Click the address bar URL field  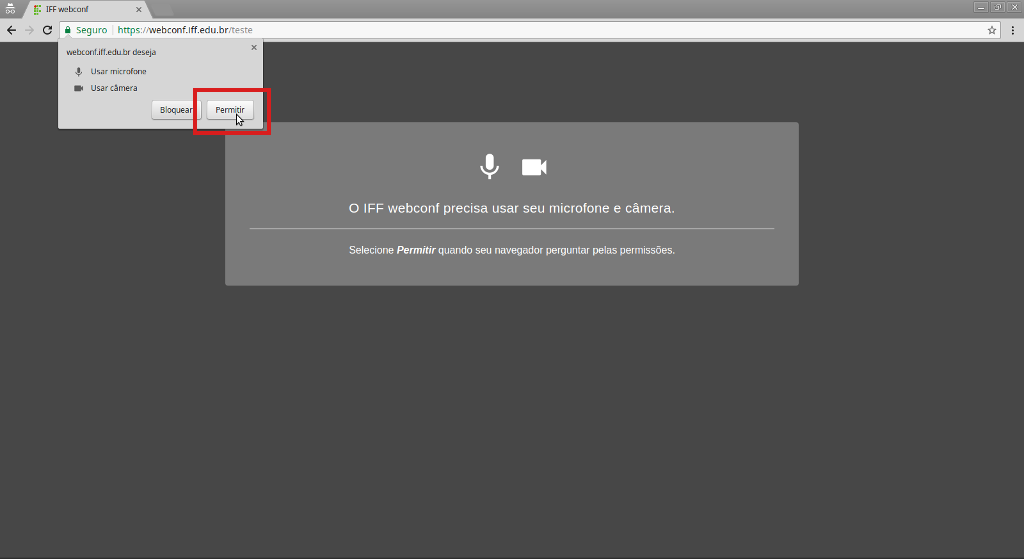(530, 30)
